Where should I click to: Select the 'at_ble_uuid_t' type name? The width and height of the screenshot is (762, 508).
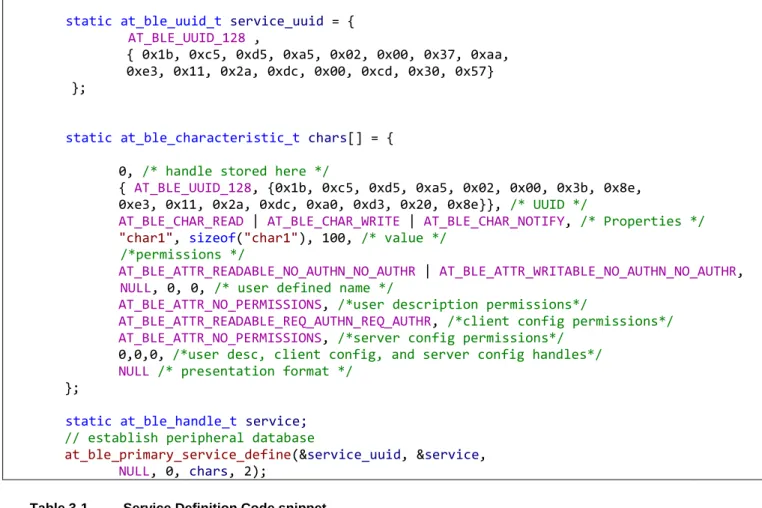[x=171, y=21]
